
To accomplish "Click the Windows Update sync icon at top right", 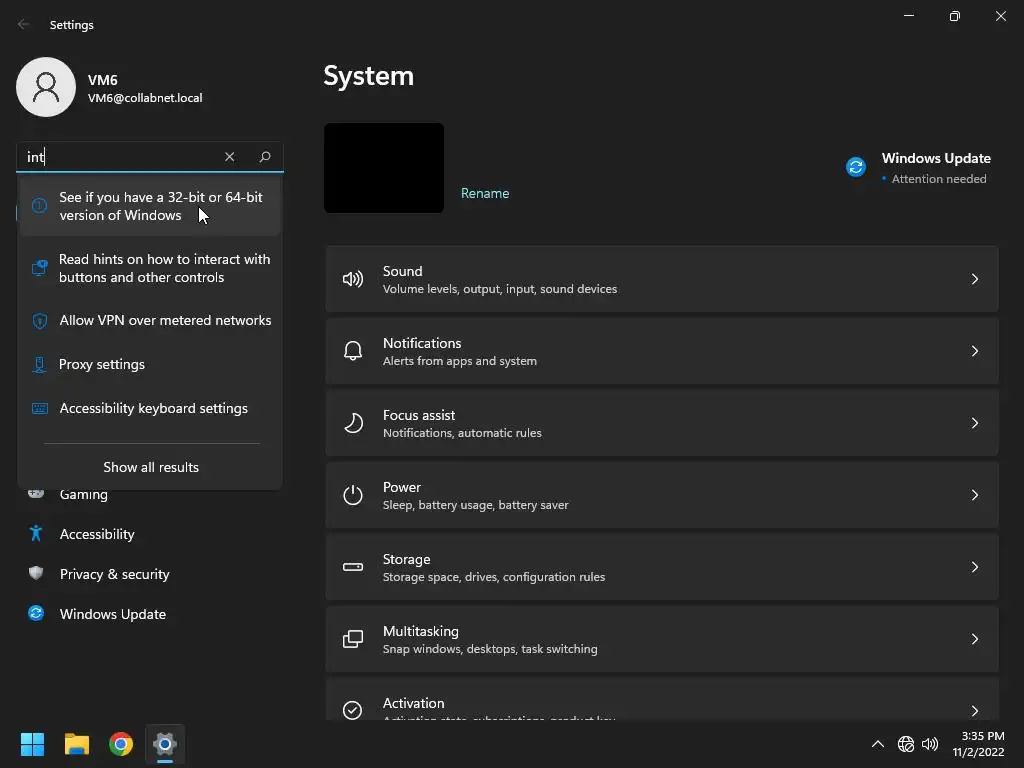I will point(856,167).
